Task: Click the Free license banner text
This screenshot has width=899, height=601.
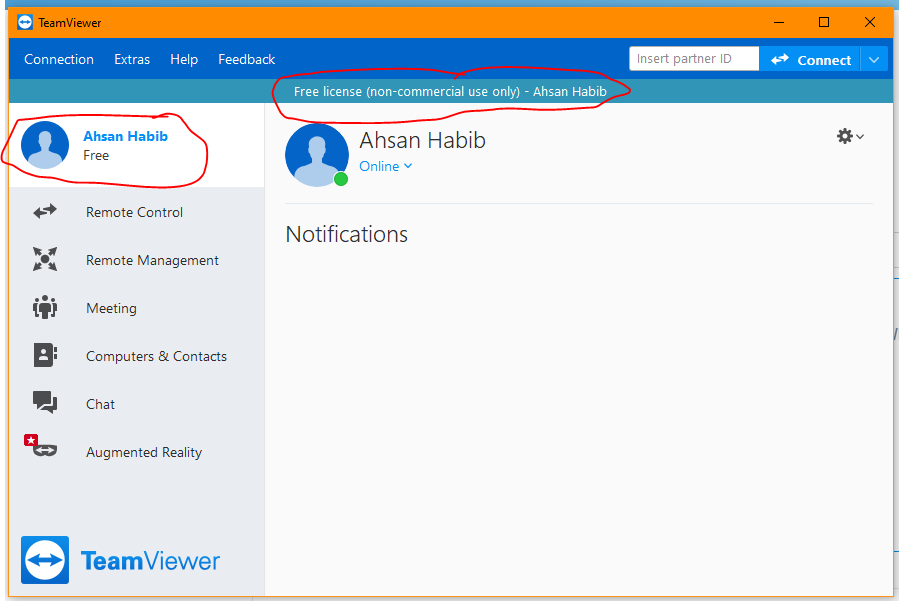Action: tap(450, 91)
